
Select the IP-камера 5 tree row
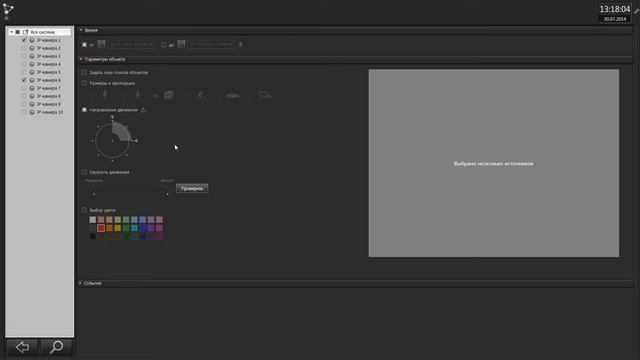pyautogui.click(x=42, y=72)
